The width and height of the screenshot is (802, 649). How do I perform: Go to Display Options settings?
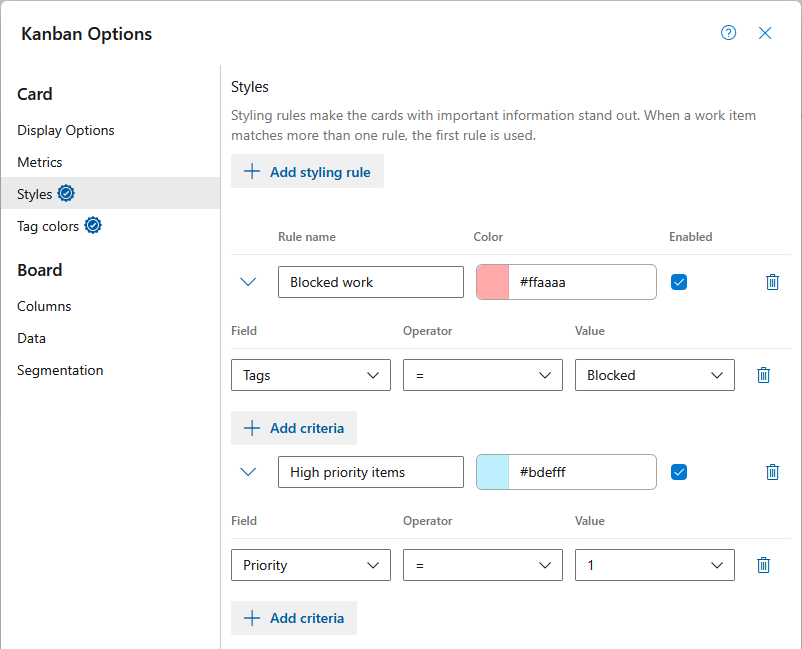[65, 130]
